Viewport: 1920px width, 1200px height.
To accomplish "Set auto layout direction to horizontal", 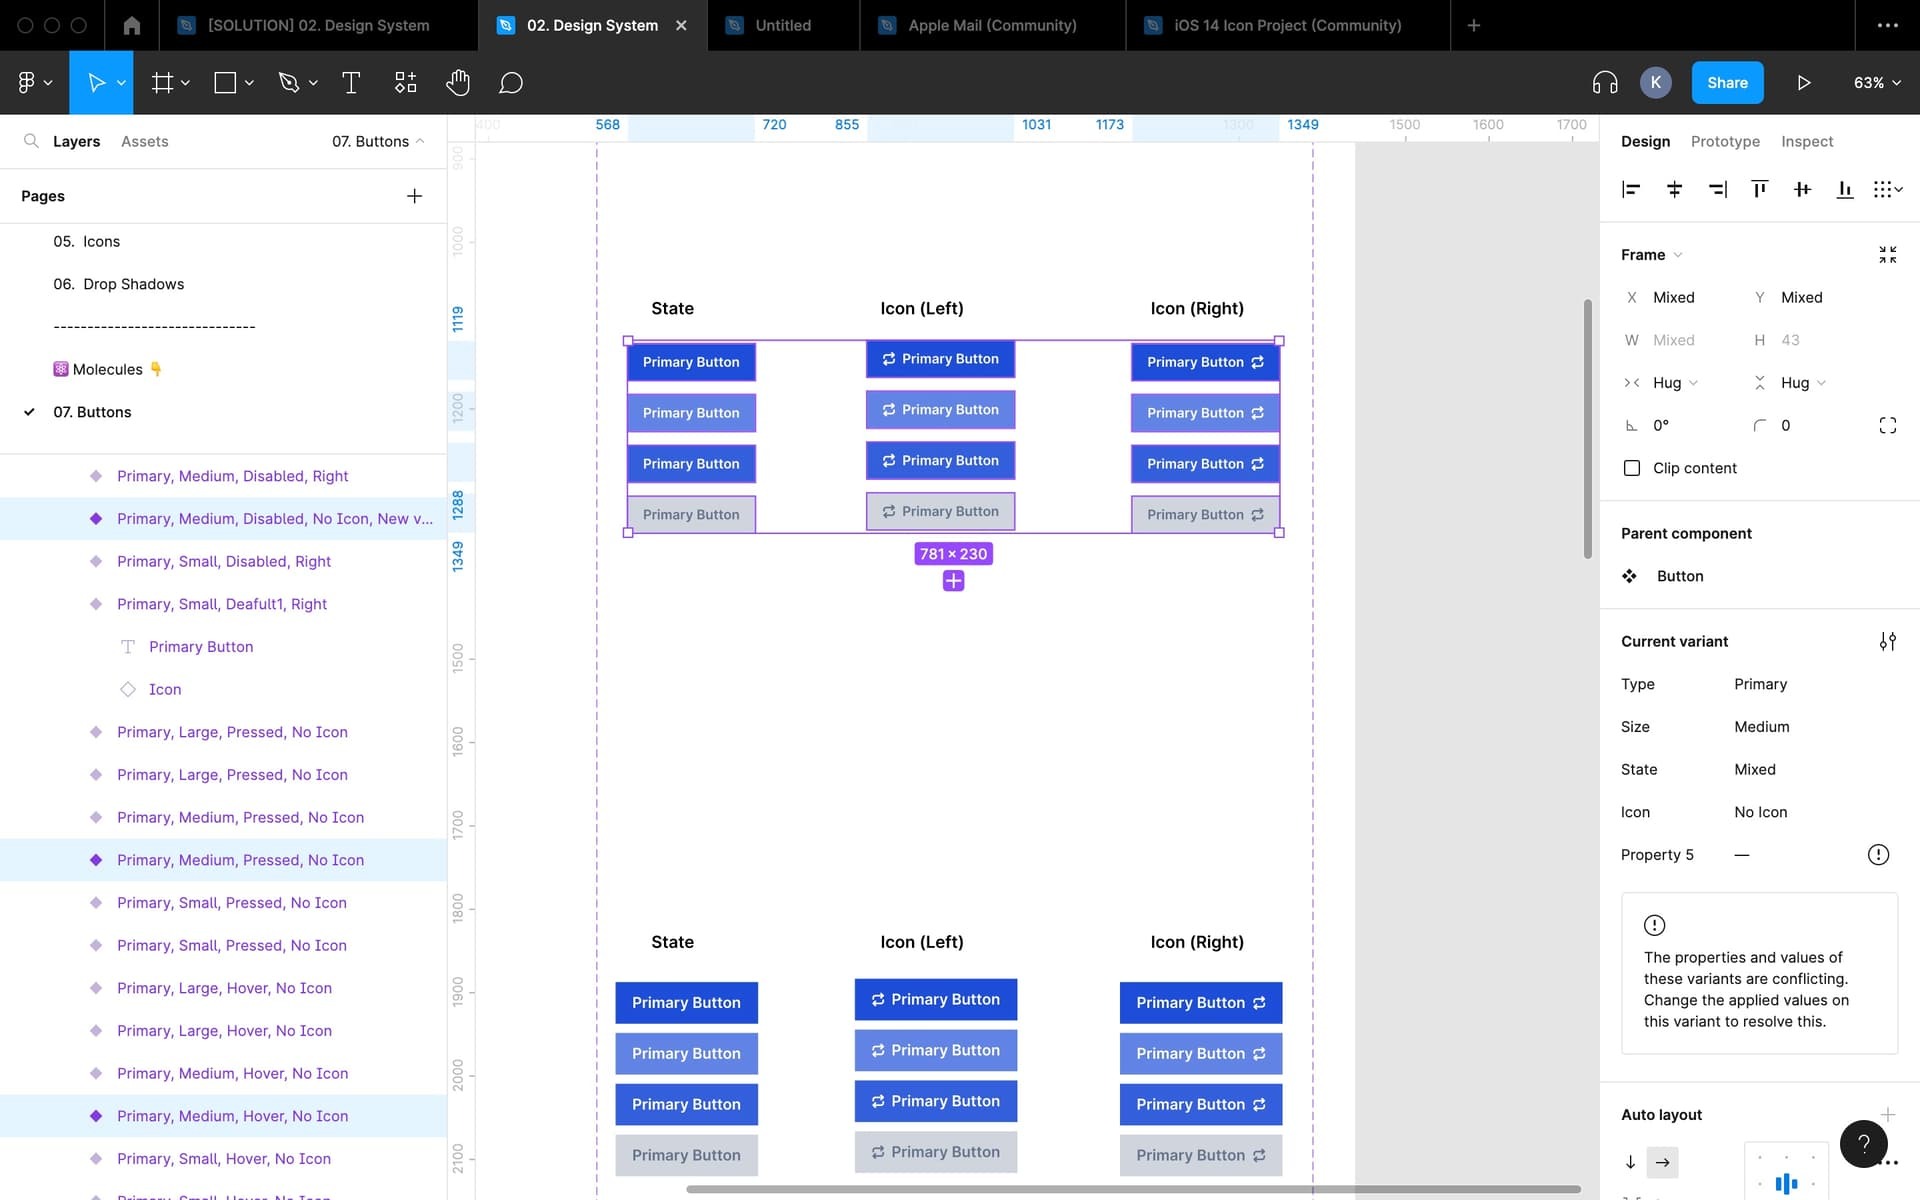I will coord(1662,1162).
